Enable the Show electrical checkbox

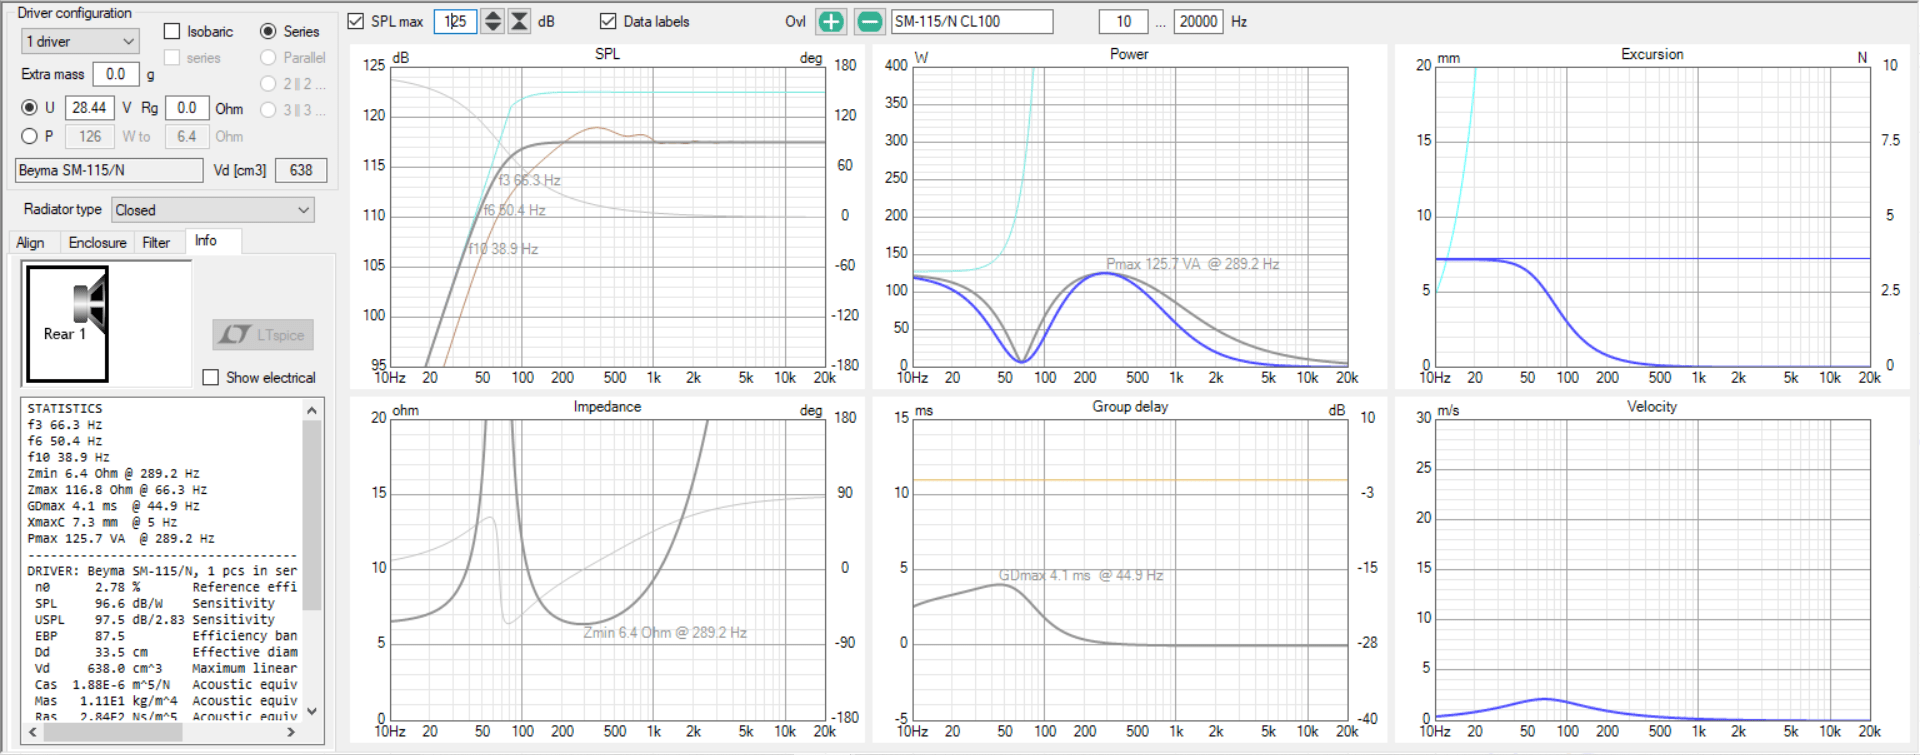click(210, 377)
